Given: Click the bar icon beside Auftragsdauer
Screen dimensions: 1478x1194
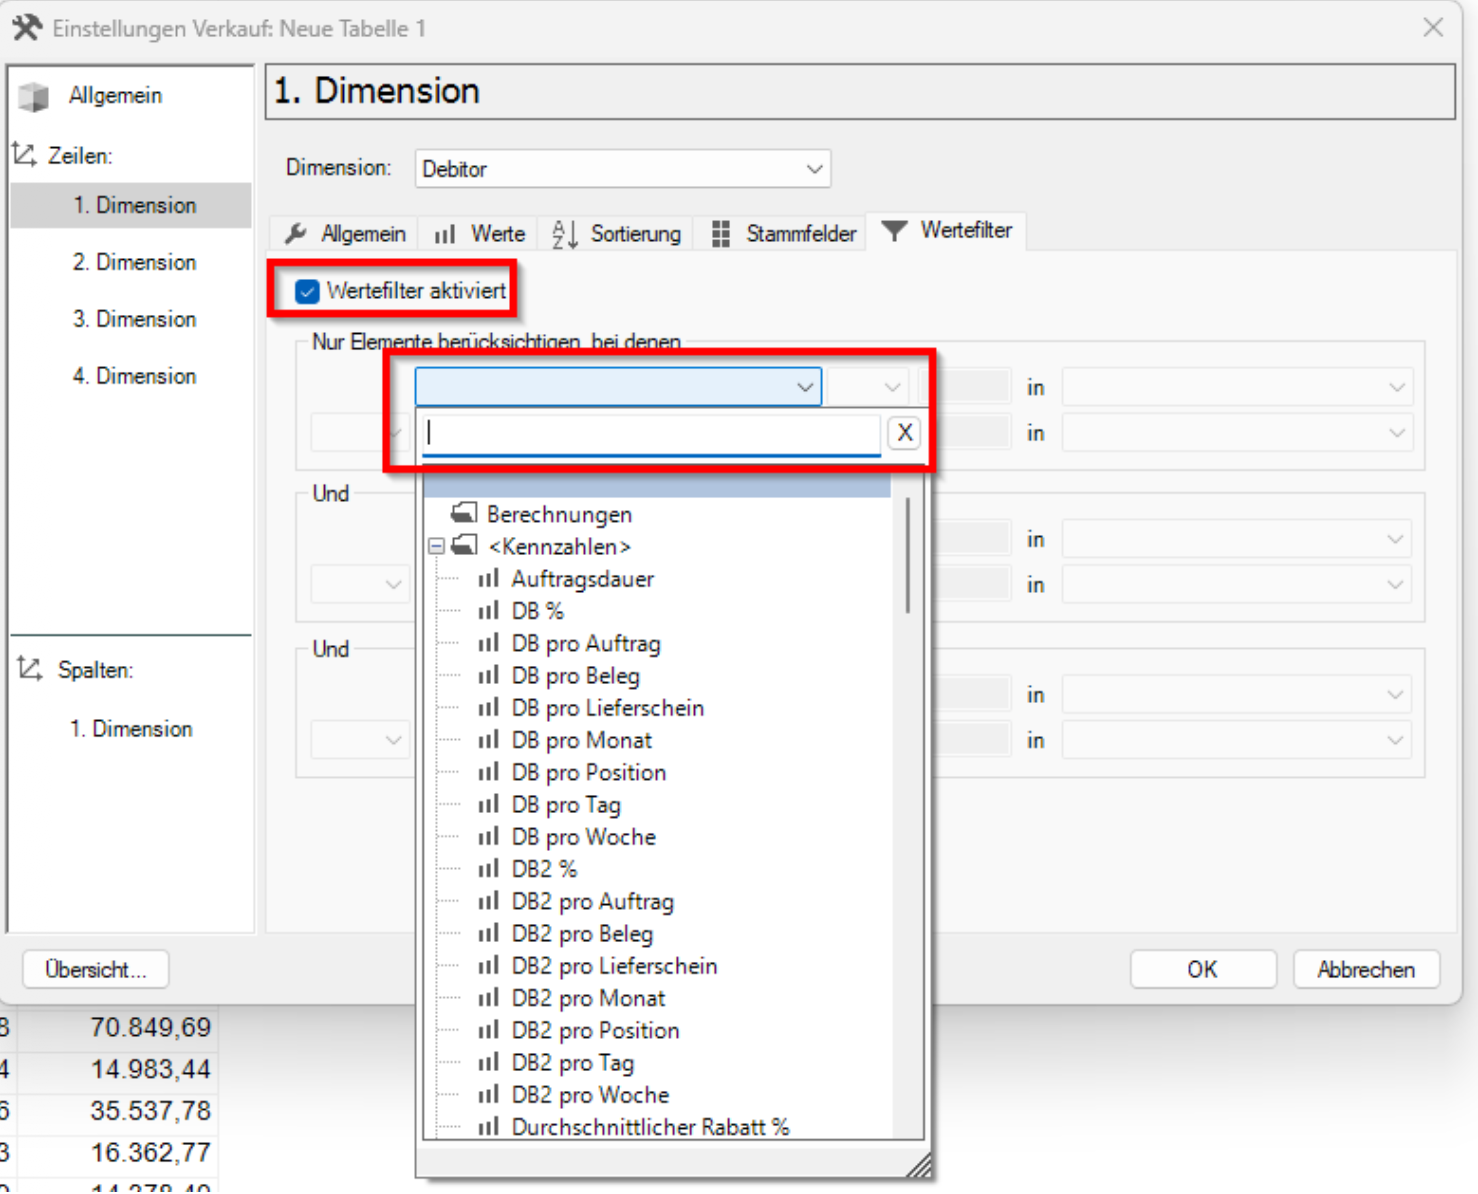Looking at the screenshot, I should pyautogui.click(x=488, y=579).
